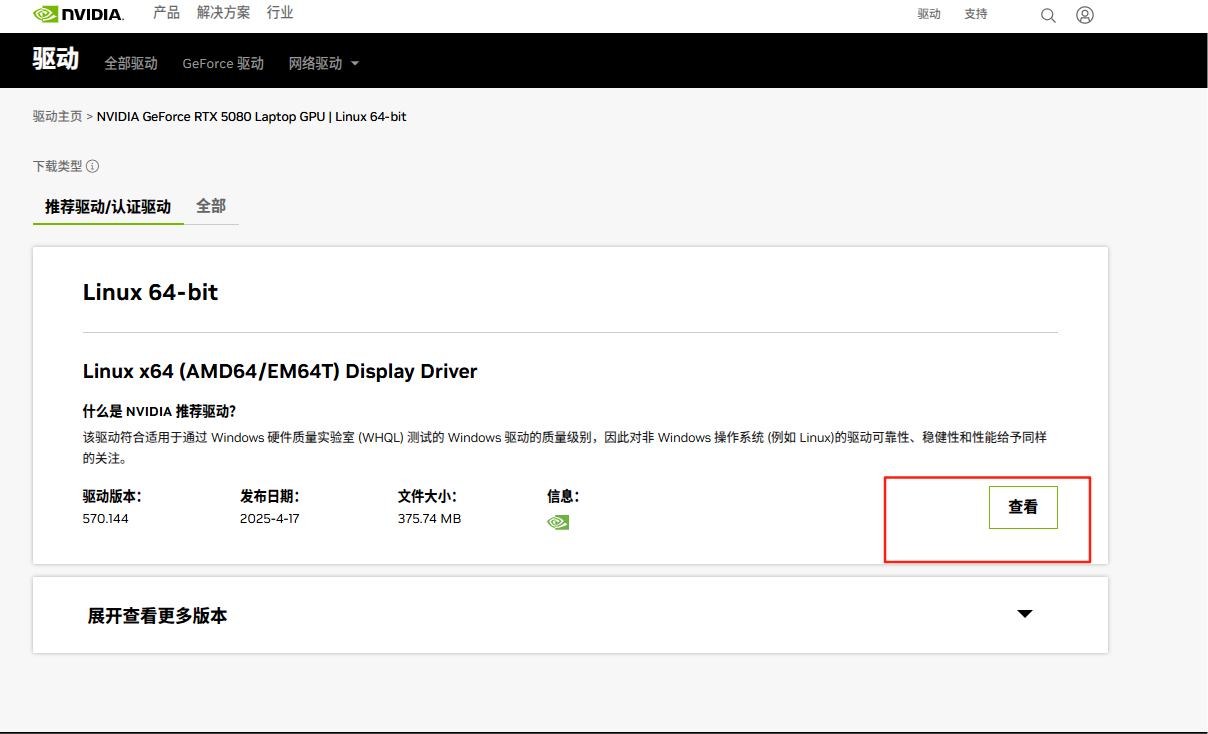Click the 查看 button
This screenshot has width=1208, height=734.
click(1023, 507)
